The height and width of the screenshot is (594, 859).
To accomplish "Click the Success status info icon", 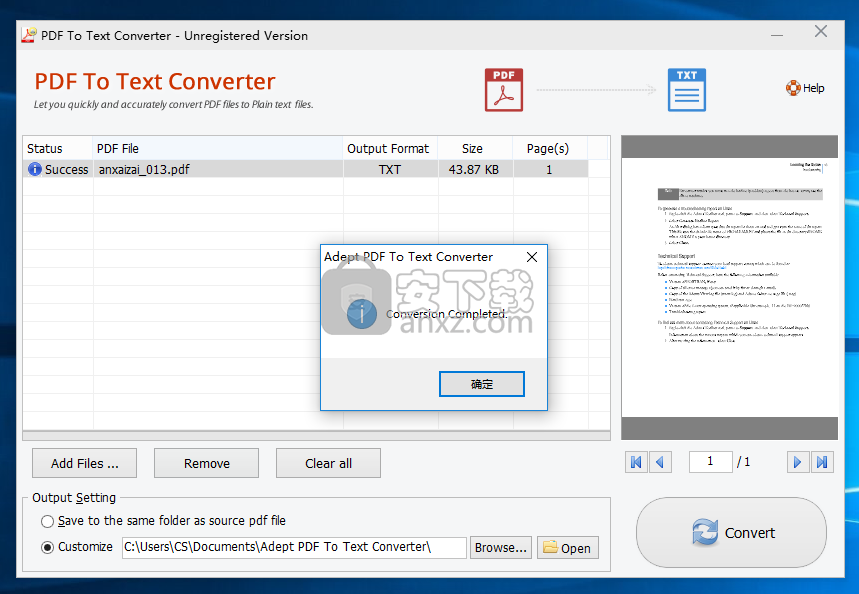I will [x=35, y=169].
